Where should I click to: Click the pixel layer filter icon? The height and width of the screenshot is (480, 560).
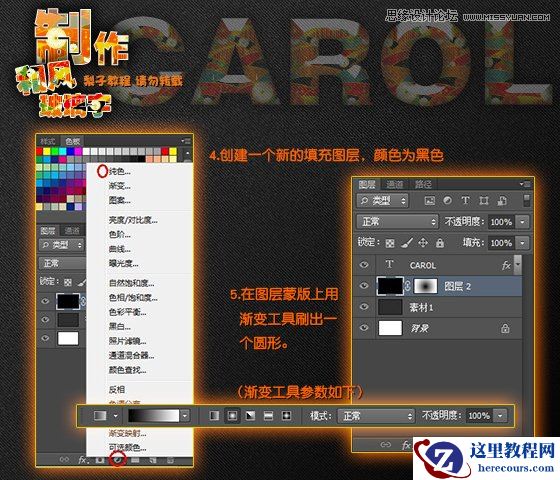pyautogui.click(x=429, y=201)
